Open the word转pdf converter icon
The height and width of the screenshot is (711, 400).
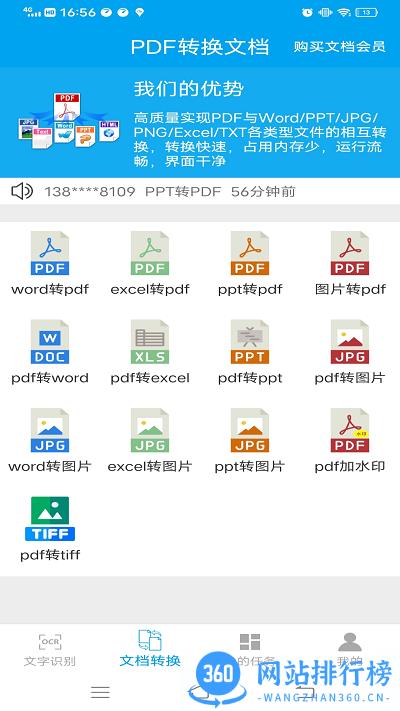coord(50,253)
